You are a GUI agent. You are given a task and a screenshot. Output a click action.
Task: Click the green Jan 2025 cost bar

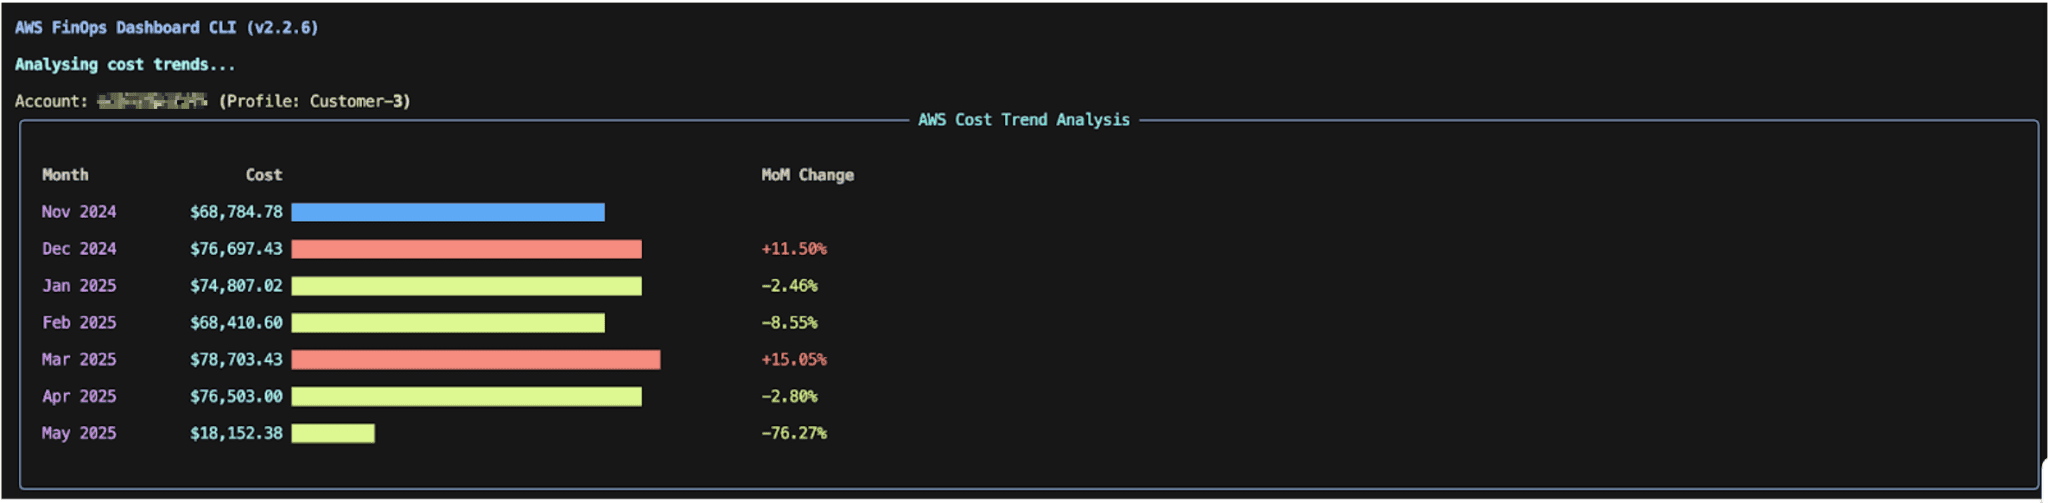coord(466,286)
